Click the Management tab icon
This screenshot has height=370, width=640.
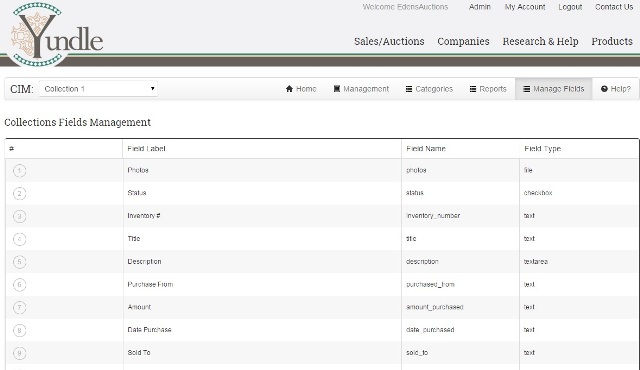(337, 89)
